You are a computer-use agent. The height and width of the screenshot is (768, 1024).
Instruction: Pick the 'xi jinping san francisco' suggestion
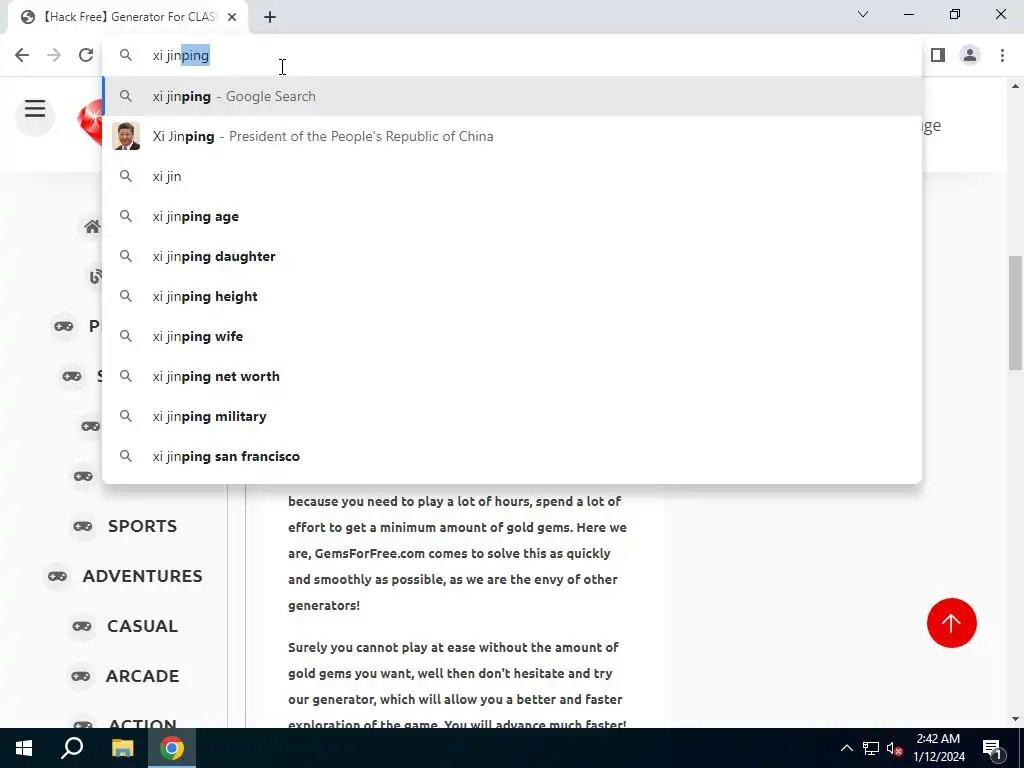[512, 456]
